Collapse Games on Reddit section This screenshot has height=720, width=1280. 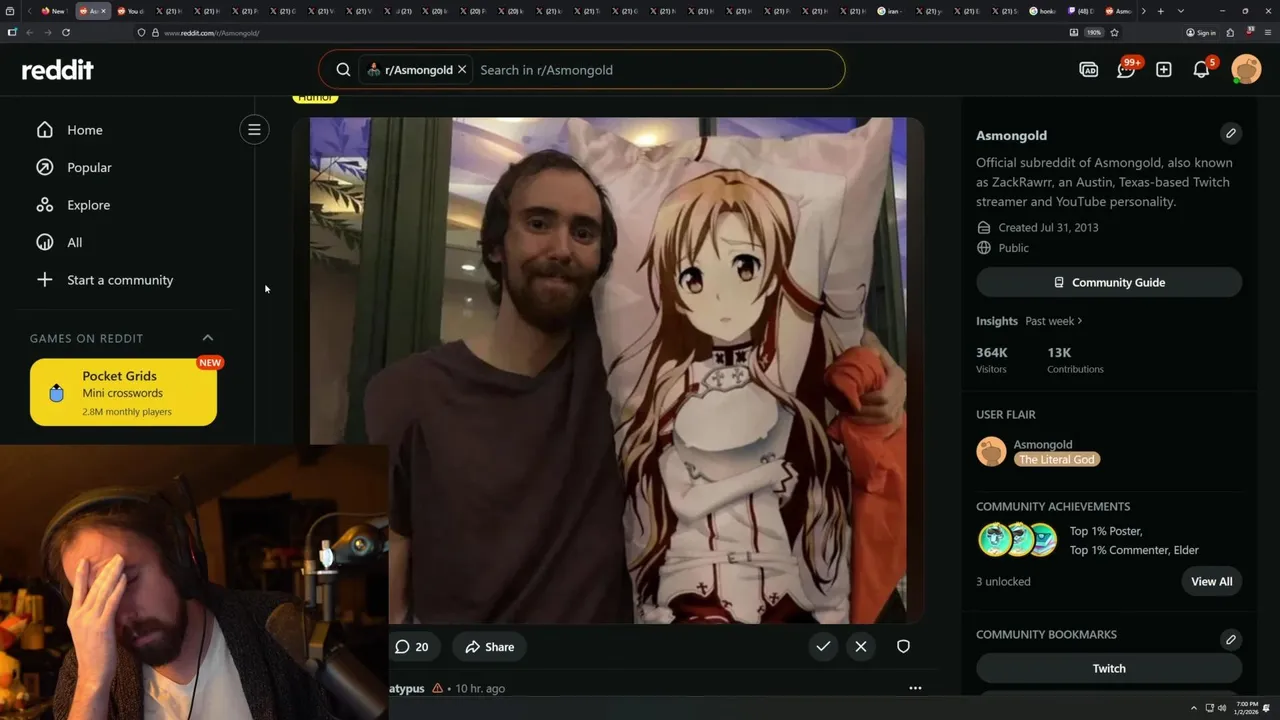click(x=208, y=338)
